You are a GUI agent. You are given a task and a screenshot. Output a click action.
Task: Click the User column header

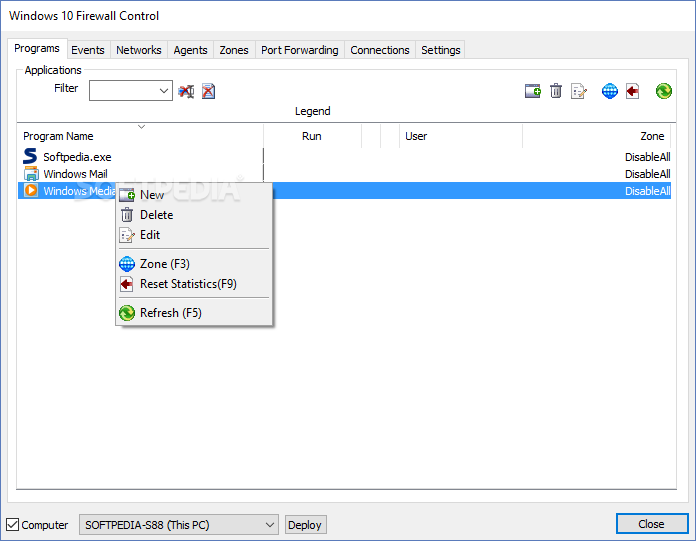pyautogui.click(x=461, y=136)
